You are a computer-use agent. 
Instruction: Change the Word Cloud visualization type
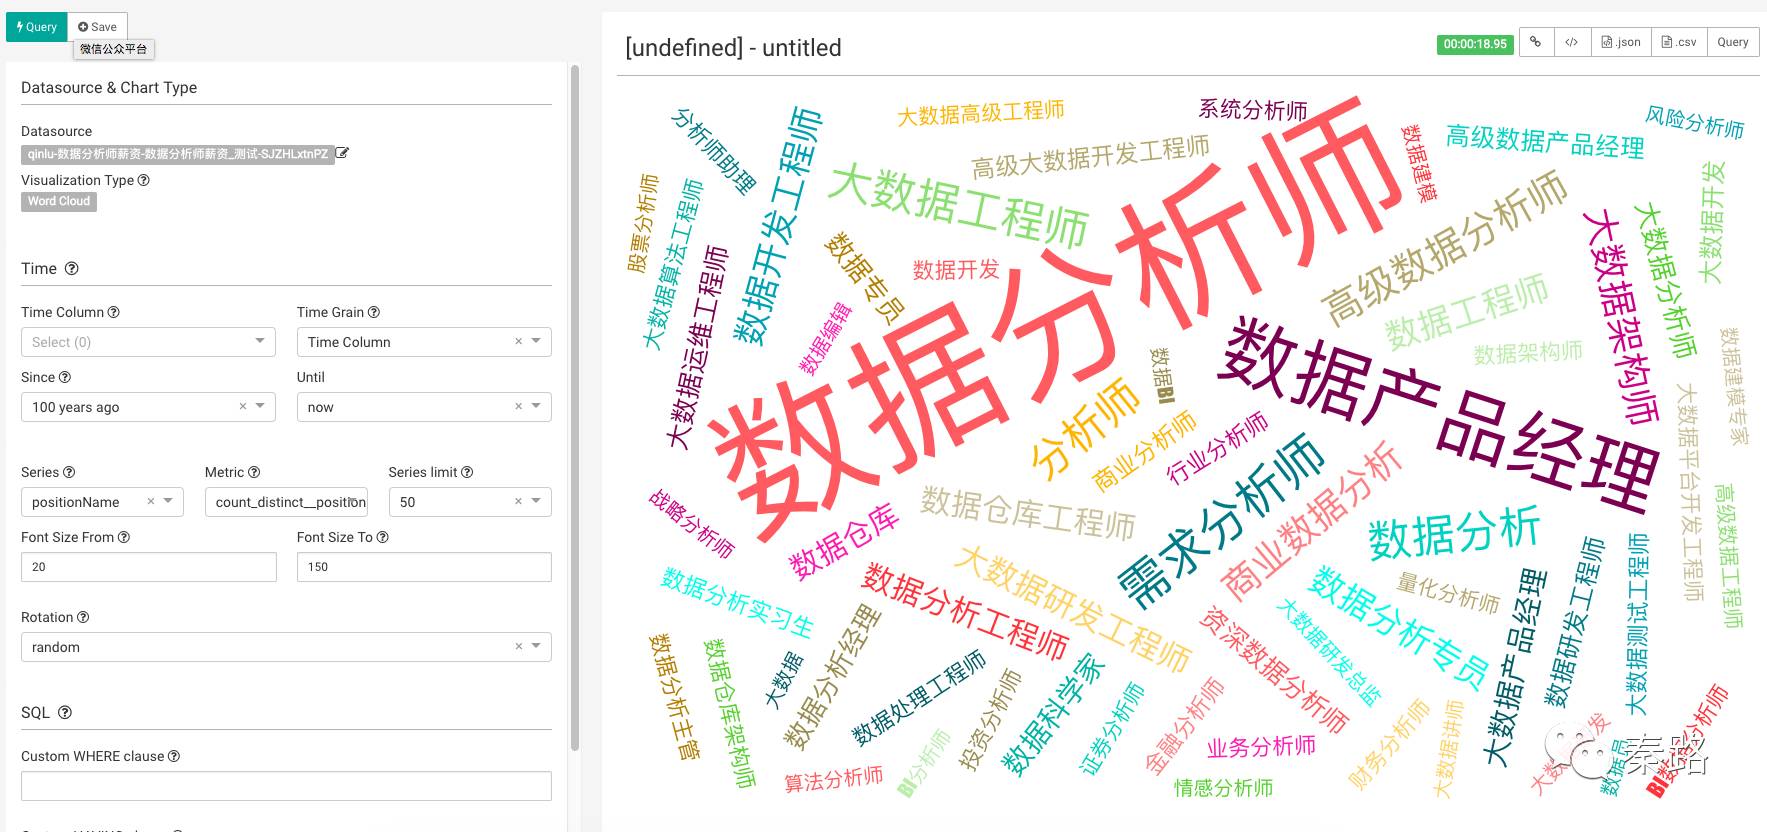59,201
